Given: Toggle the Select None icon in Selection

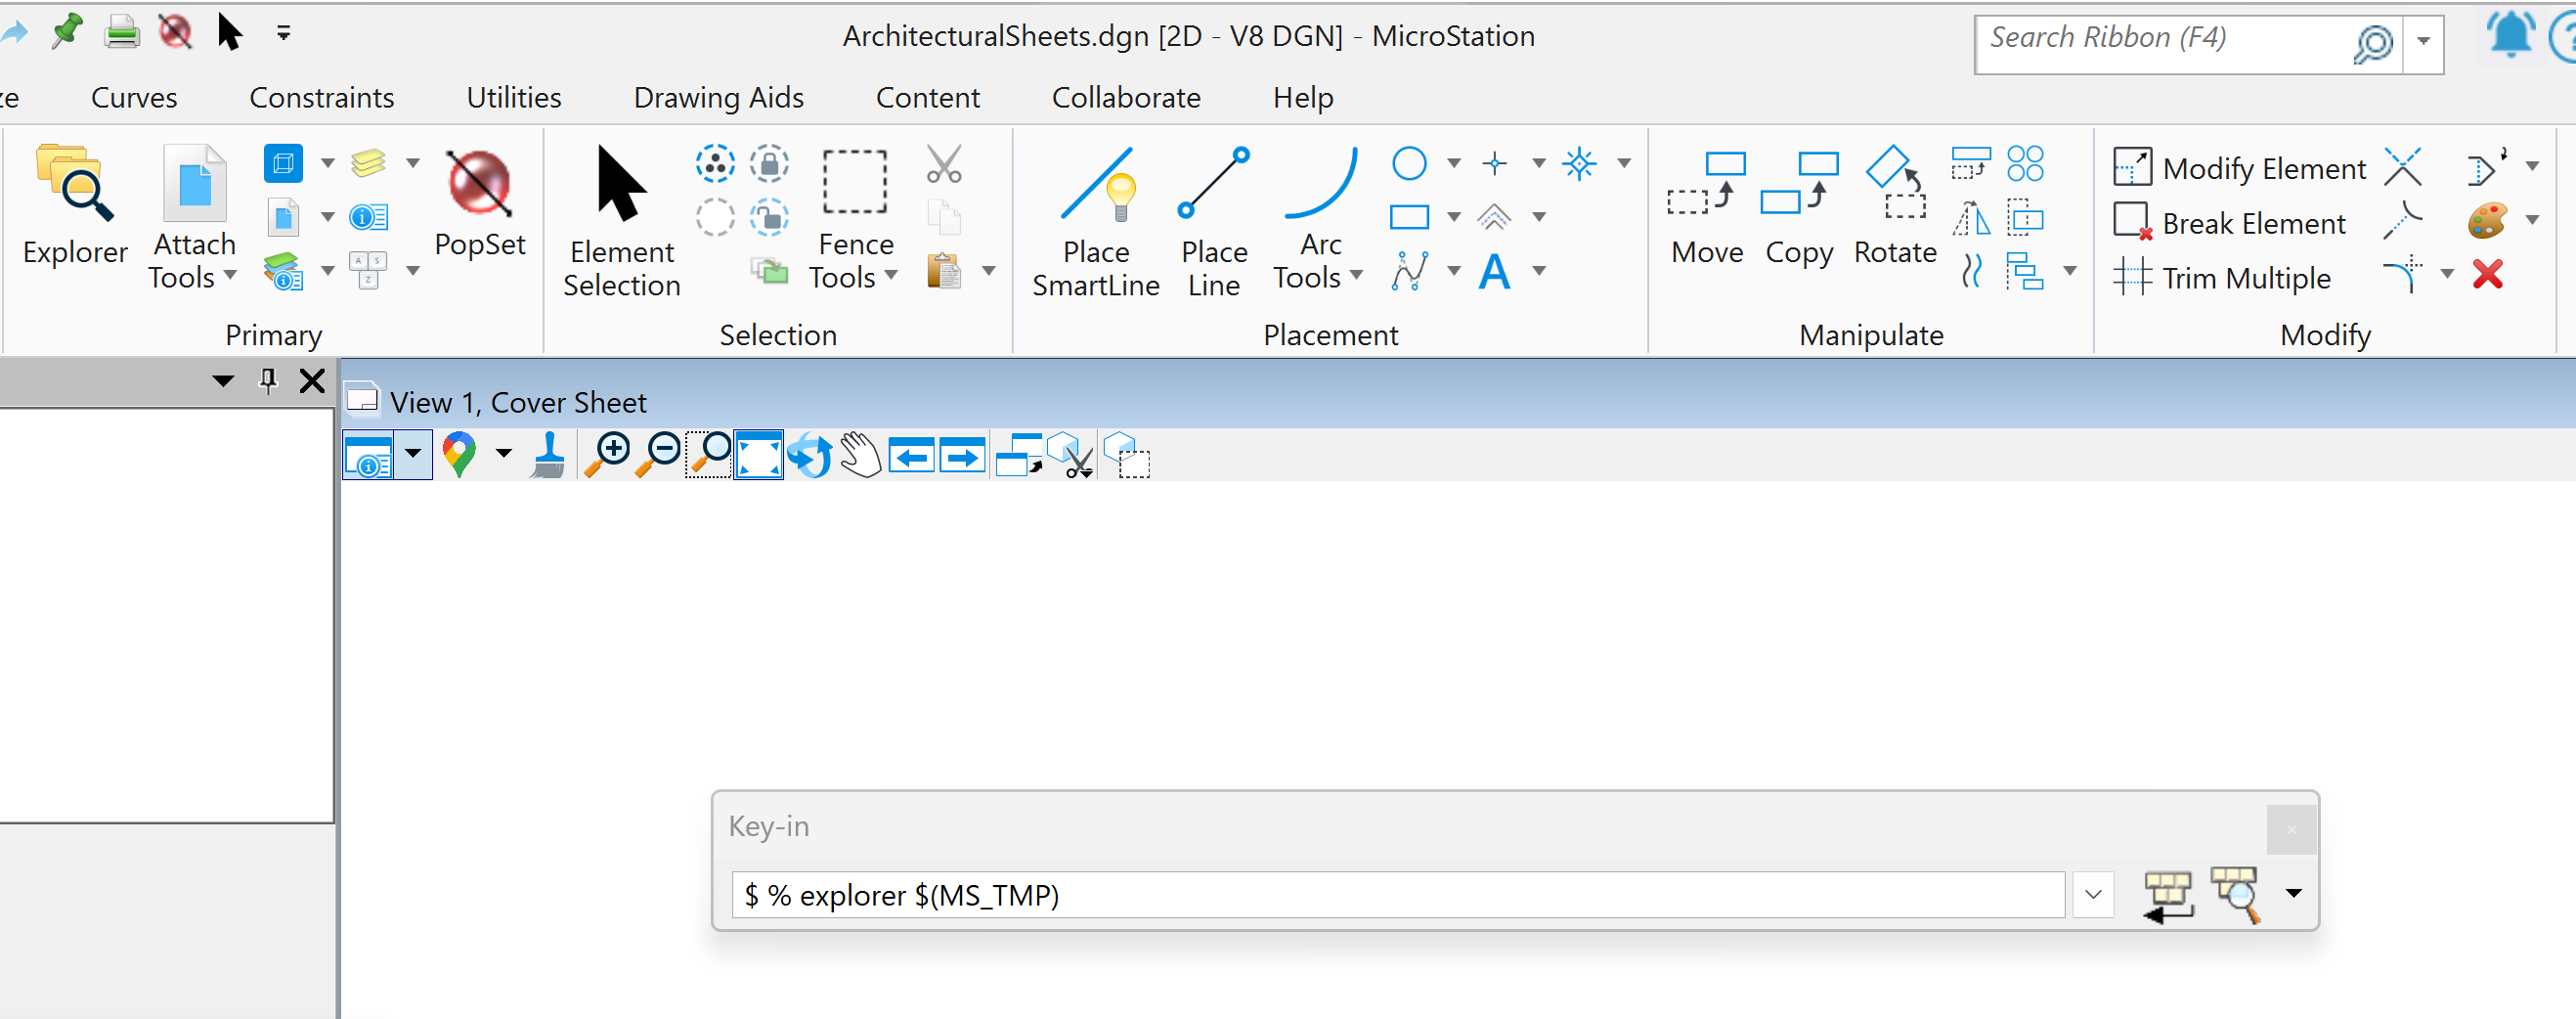Looking at the screenshot, I should pos(715,217).
